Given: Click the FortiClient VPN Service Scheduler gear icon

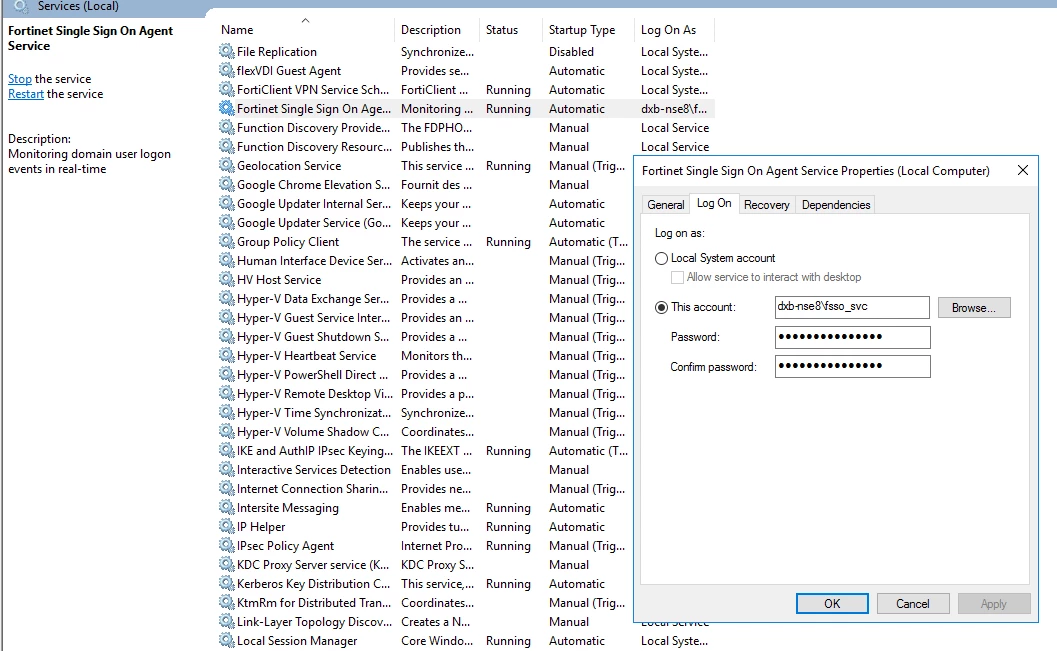Looking at the screenshot, I should pos(226,89).
